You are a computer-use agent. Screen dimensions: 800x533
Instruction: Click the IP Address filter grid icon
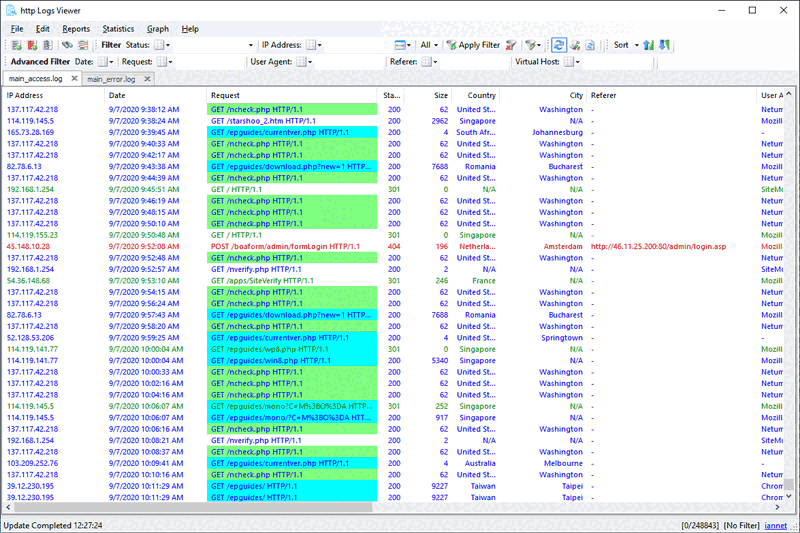click(x=311, y=45)
